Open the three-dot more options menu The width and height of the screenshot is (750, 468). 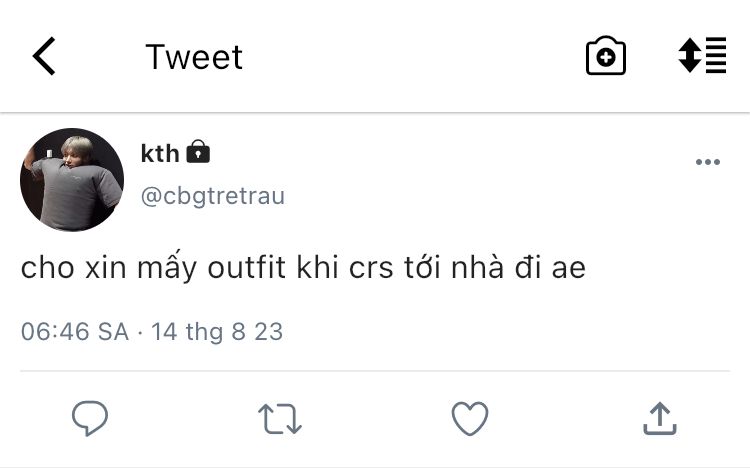(707, 163)
